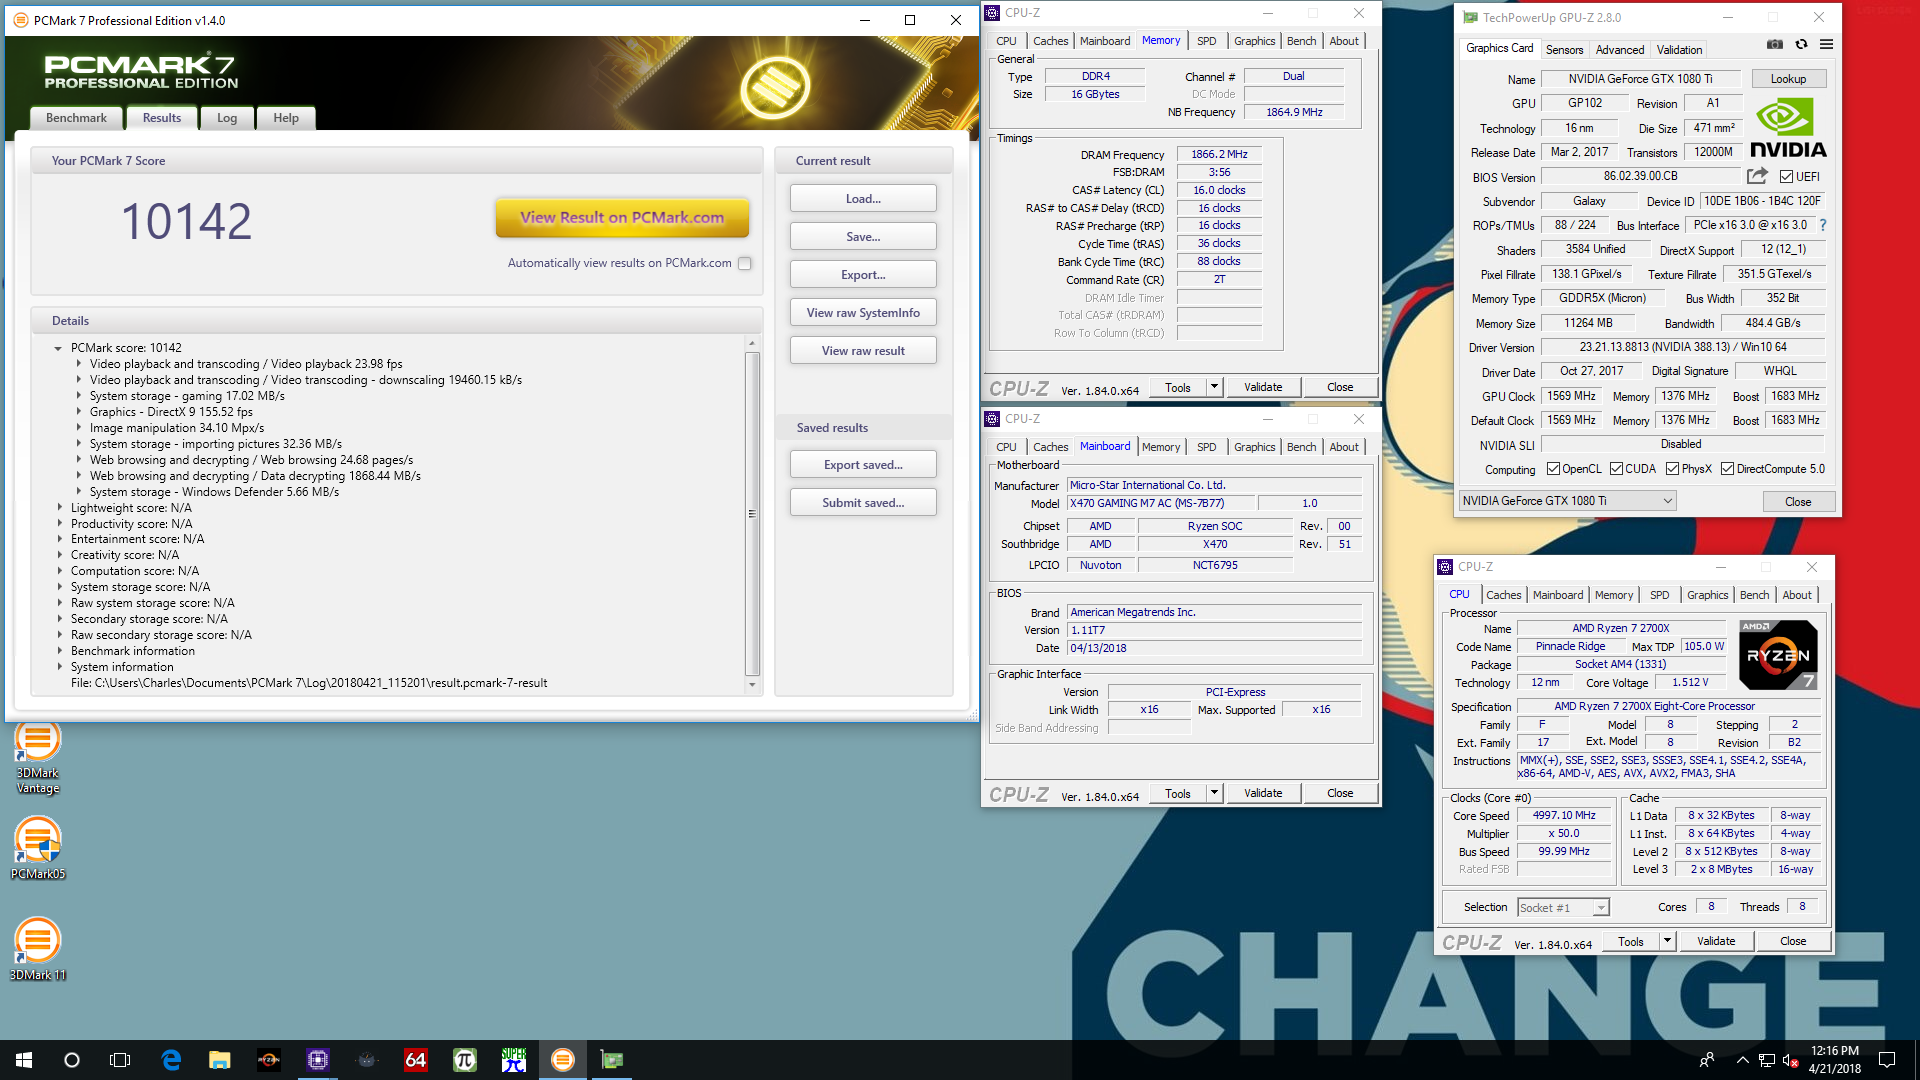Click the muted volume tray icon
Image resolution: width=1920 pixels, height=1080 pixels.
[x=1791, y=1060]
